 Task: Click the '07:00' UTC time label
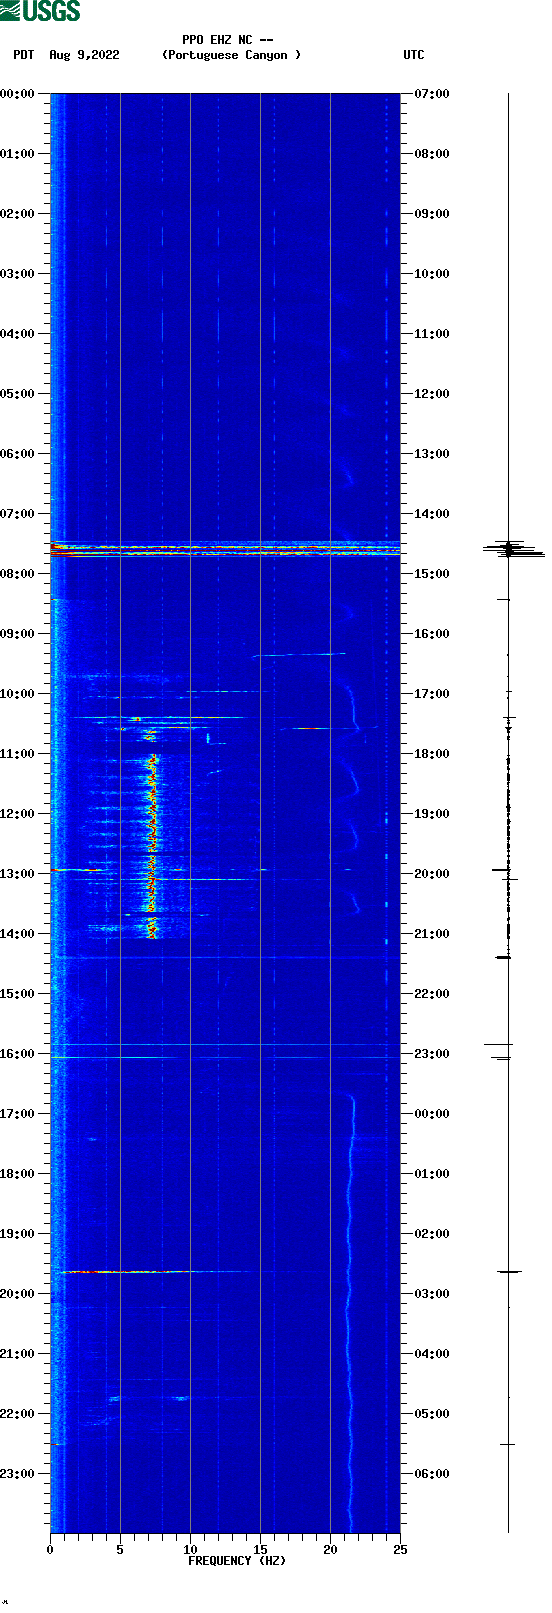[432, 93]
